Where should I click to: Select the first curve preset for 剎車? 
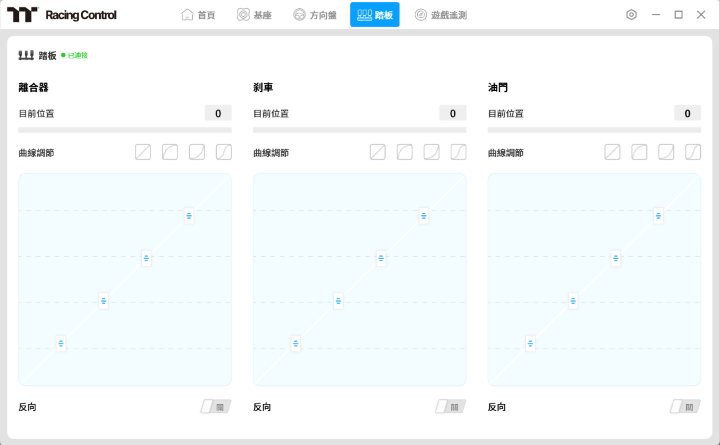click(378, 152)
